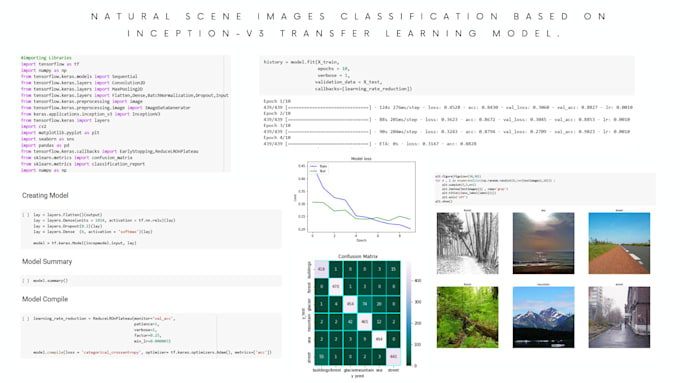
Task: Click the "history = model.fit(X_train," line
Action: pos(301,62)
